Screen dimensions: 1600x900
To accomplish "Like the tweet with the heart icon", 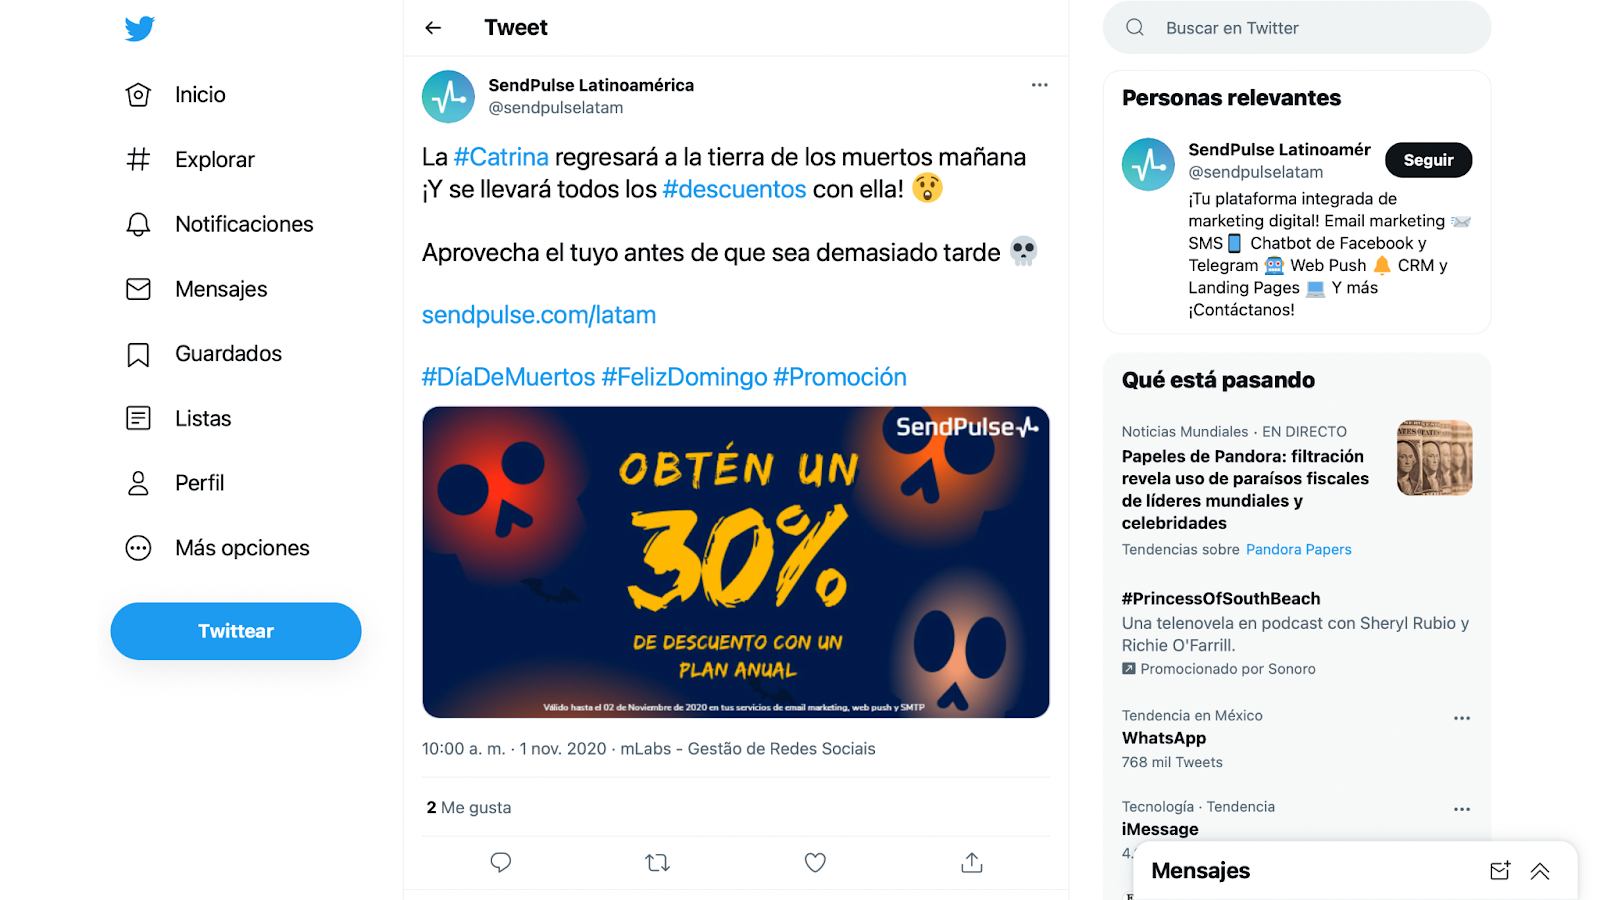I will click(x=815, y=862).
